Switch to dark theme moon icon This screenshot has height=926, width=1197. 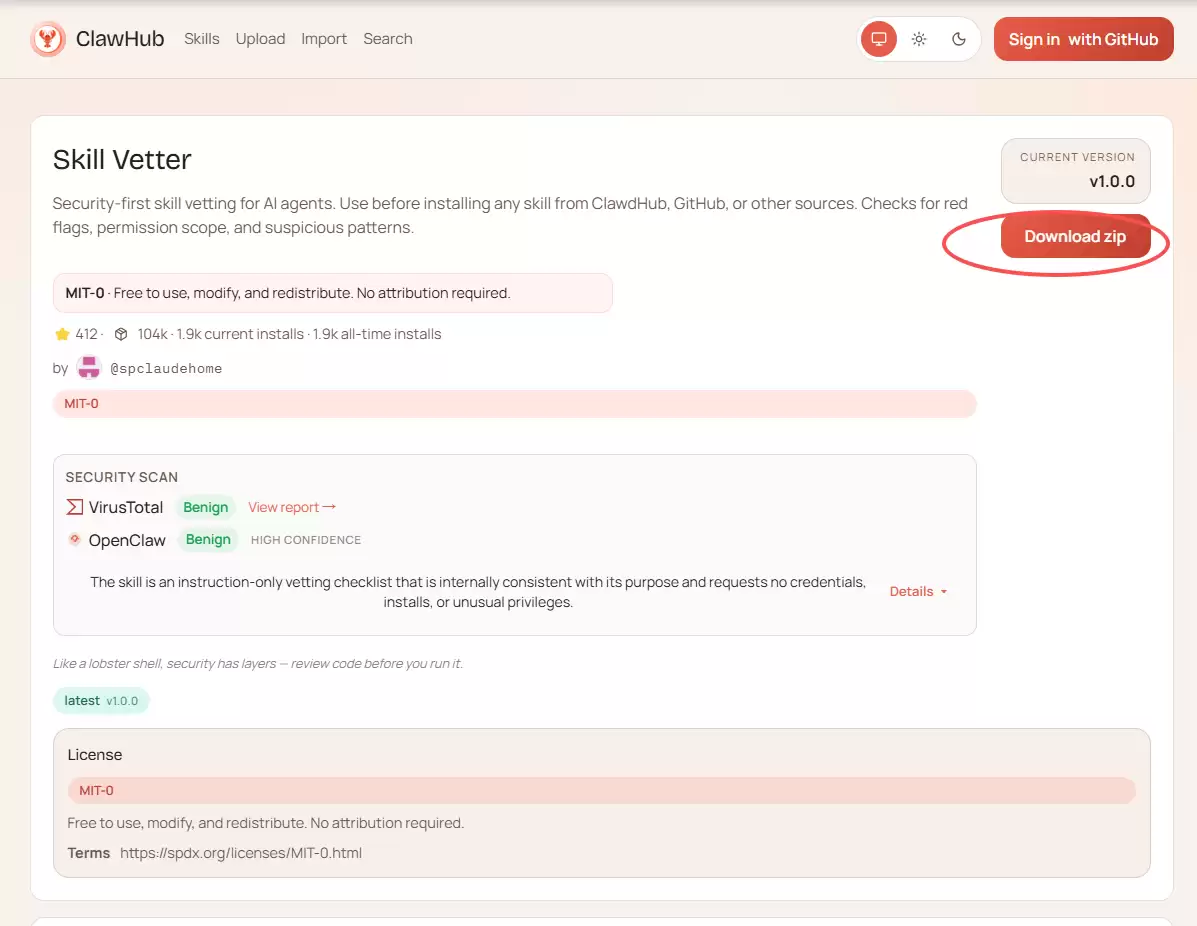point(958,39)
